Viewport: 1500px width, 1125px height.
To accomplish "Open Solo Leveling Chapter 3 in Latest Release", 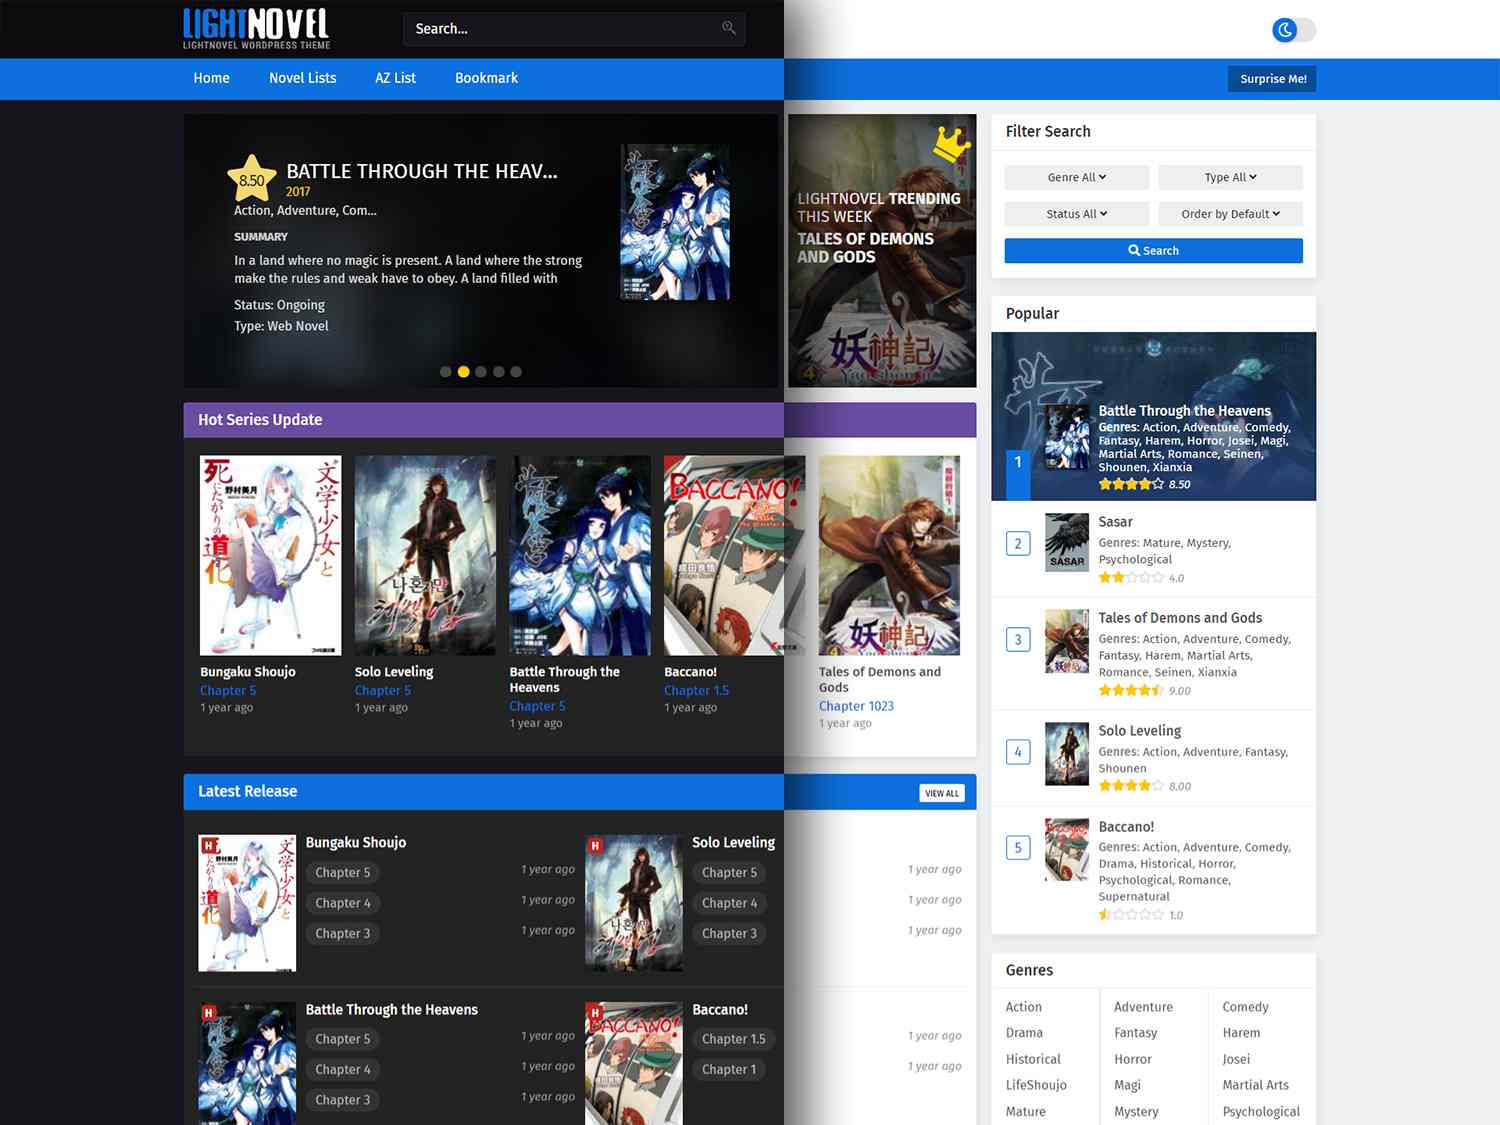I will pos(729,934).
